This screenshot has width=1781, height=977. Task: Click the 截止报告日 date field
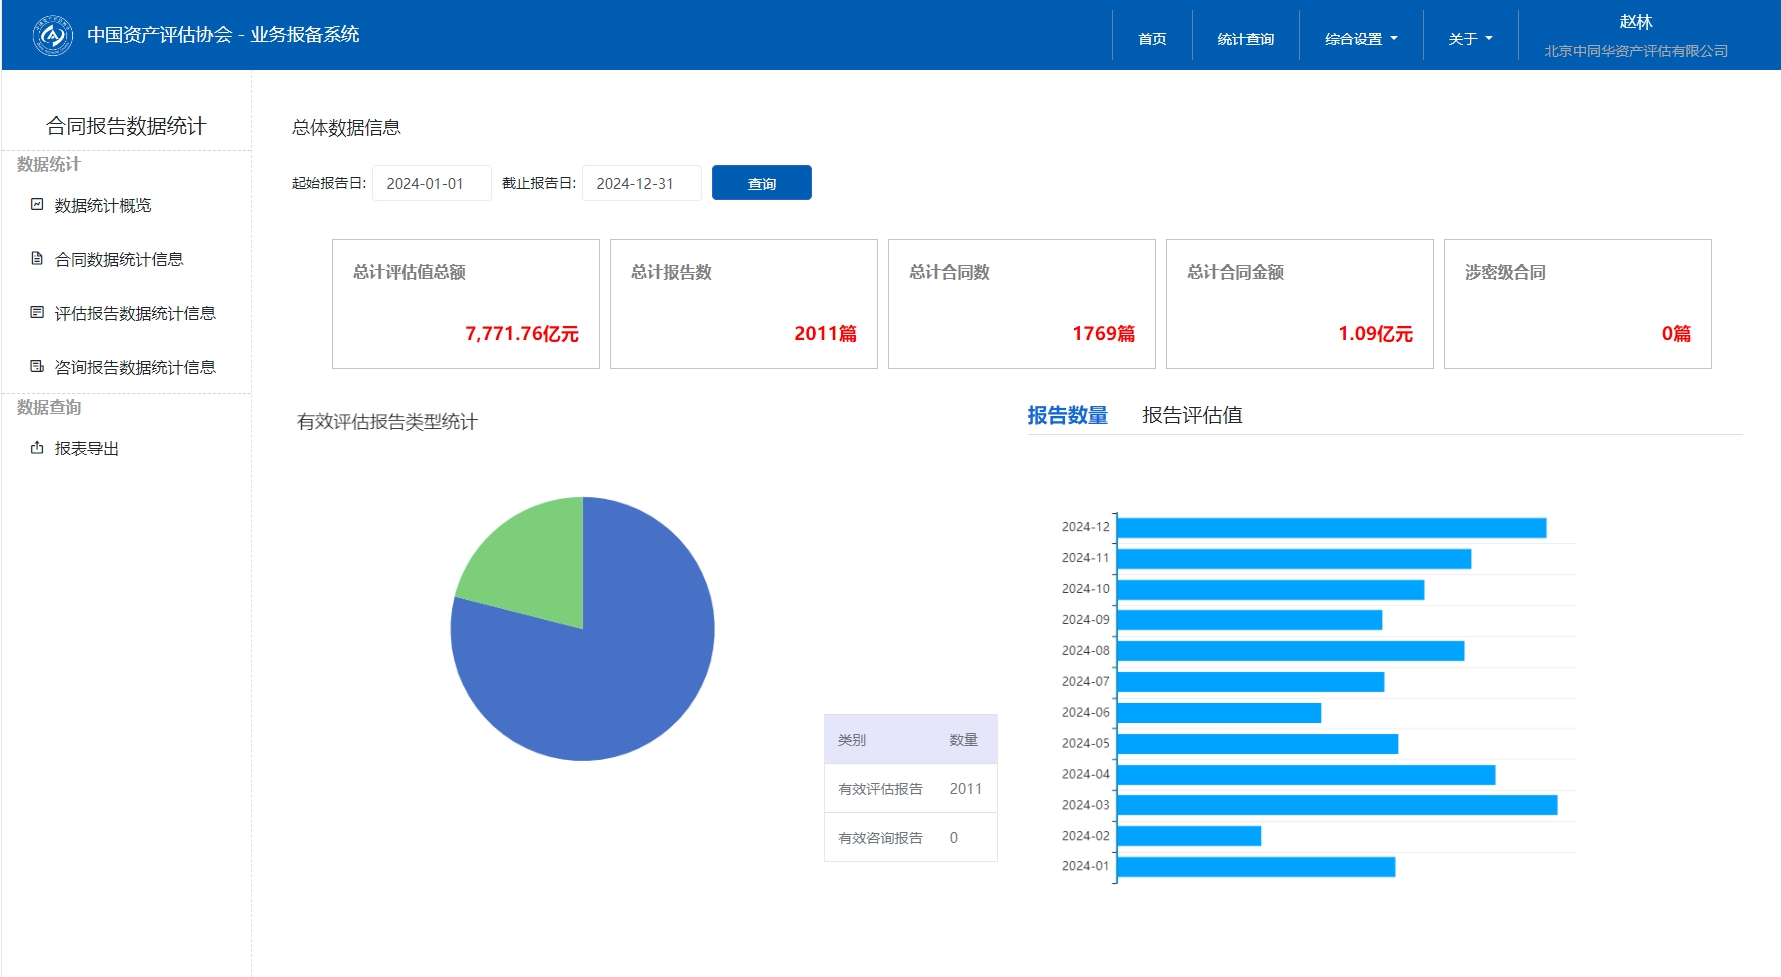(x=641, y=184)
